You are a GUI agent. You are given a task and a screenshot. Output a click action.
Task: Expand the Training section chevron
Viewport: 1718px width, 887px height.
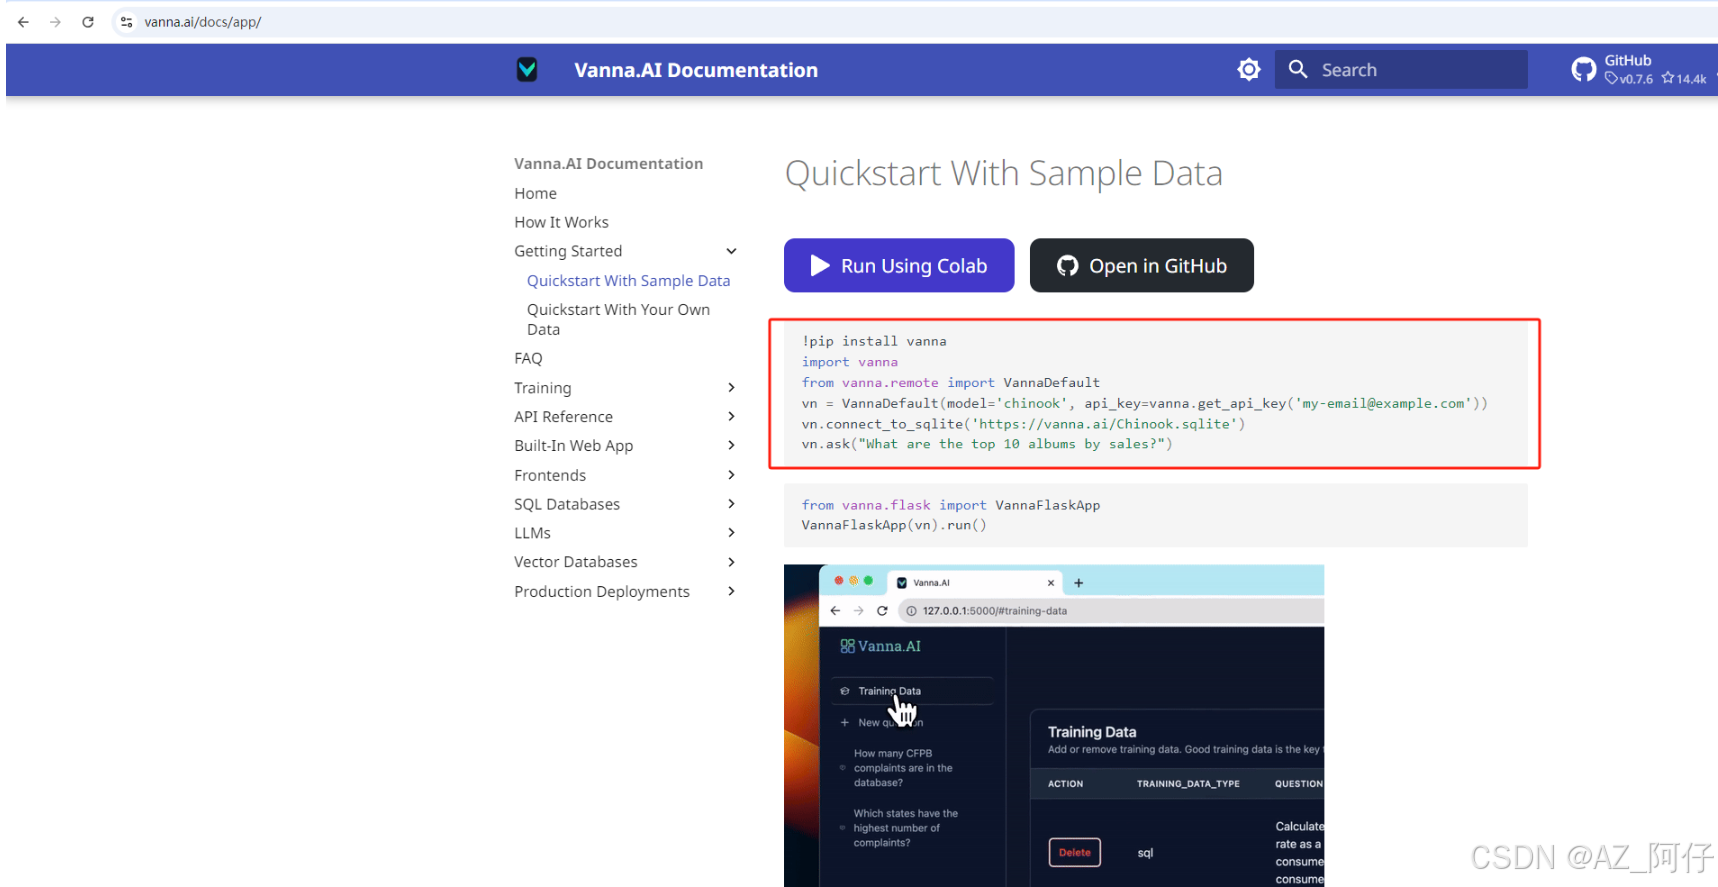pos(731,387)
